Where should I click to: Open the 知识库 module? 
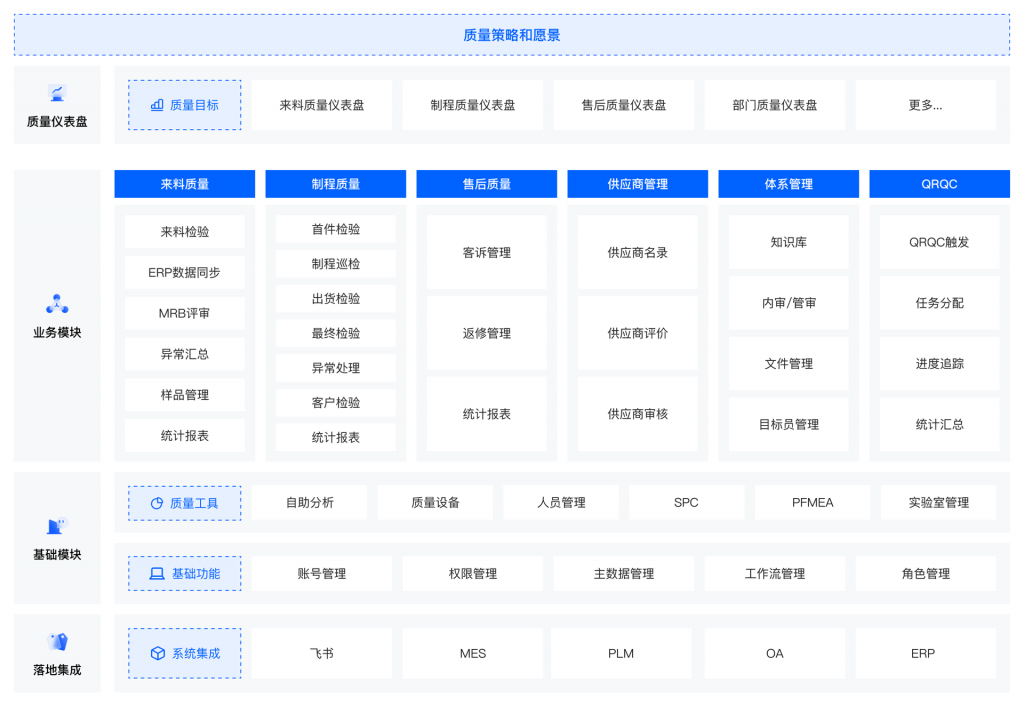point(788,242)
